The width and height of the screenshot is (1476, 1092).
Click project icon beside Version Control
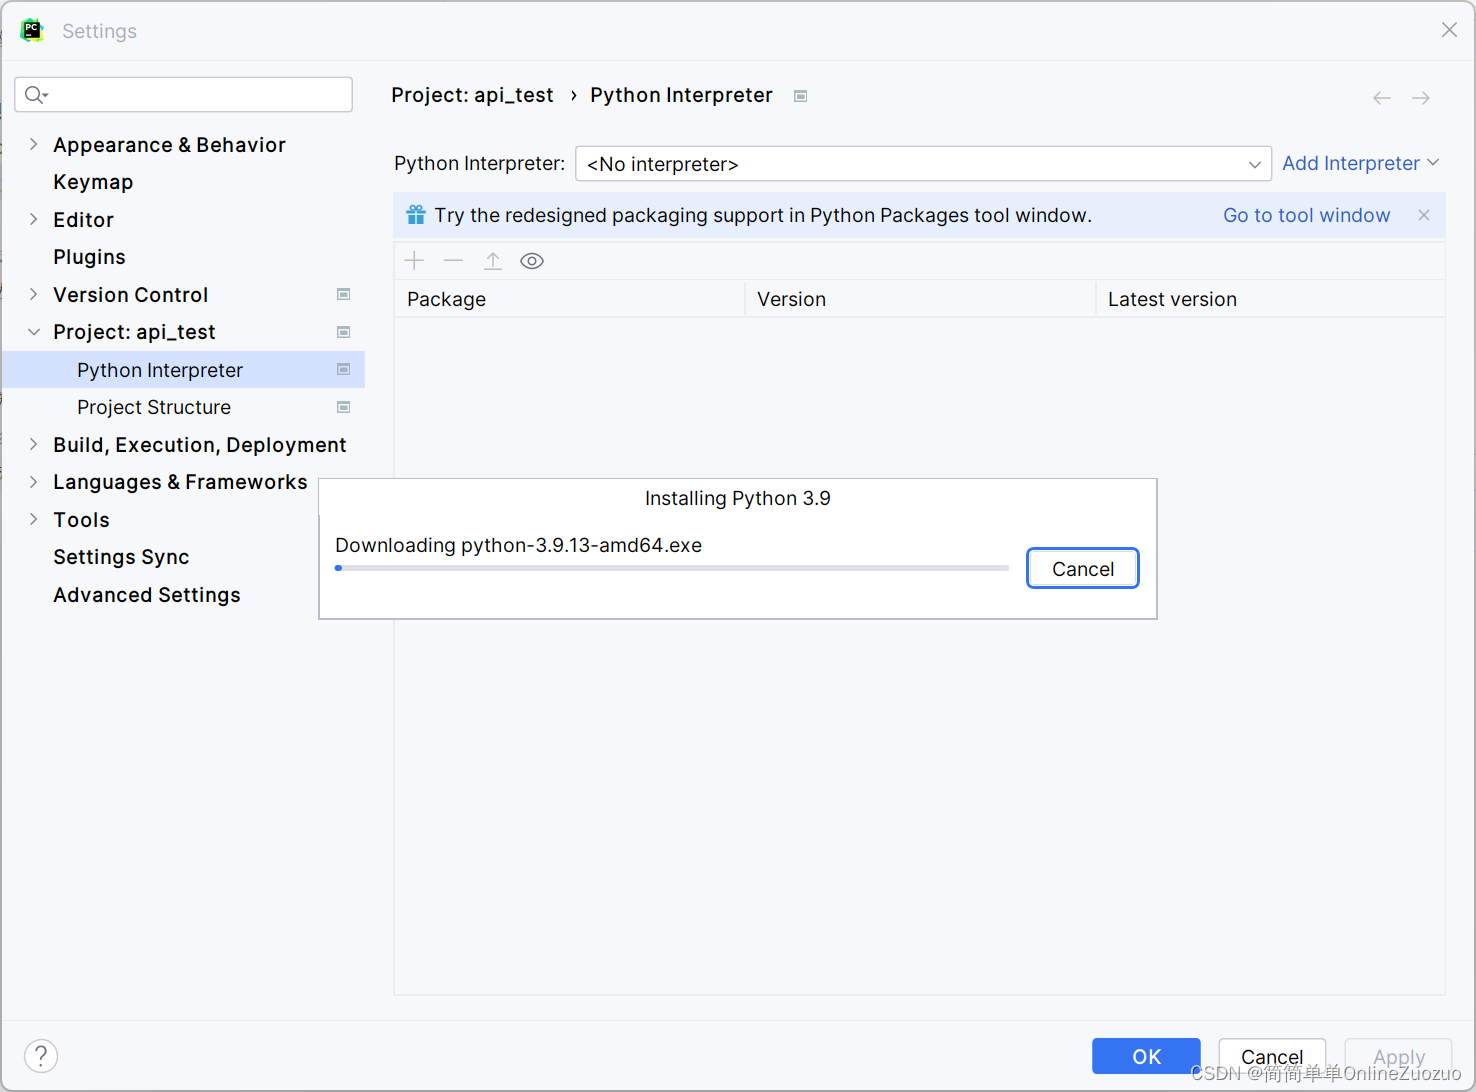point(343,294)
